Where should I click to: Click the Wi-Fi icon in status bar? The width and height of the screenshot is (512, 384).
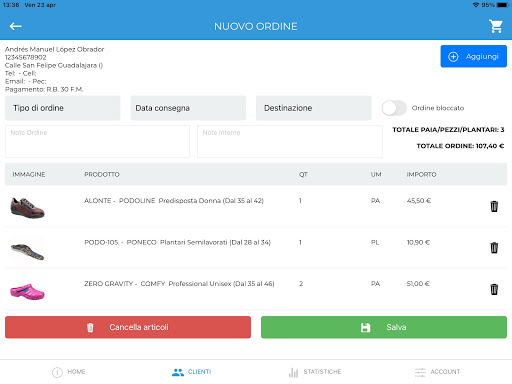click(x=476, y=5)
